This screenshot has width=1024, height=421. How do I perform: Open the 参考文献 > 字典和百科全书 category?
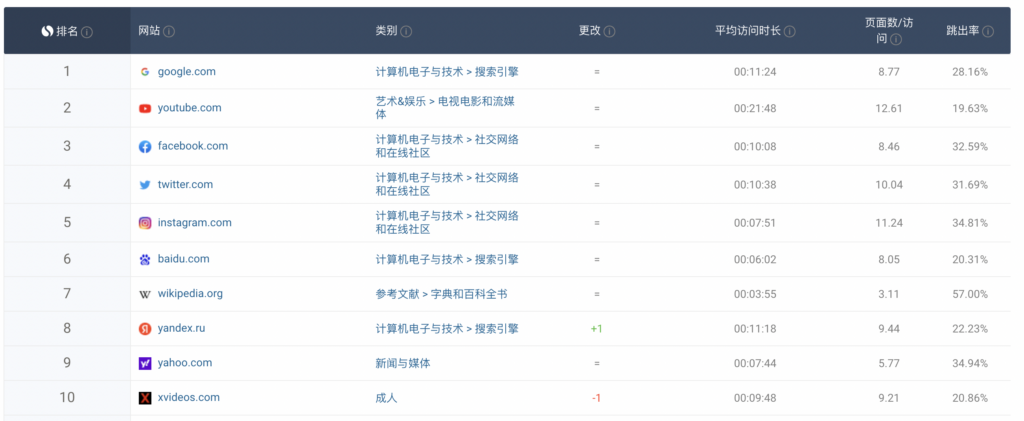pos(441,294)
